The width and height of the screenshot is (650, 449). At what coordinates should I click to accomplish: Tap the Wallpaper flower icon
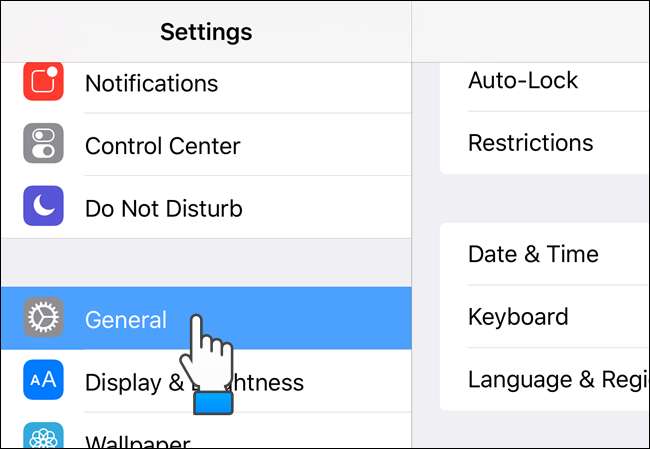(43, 438)
